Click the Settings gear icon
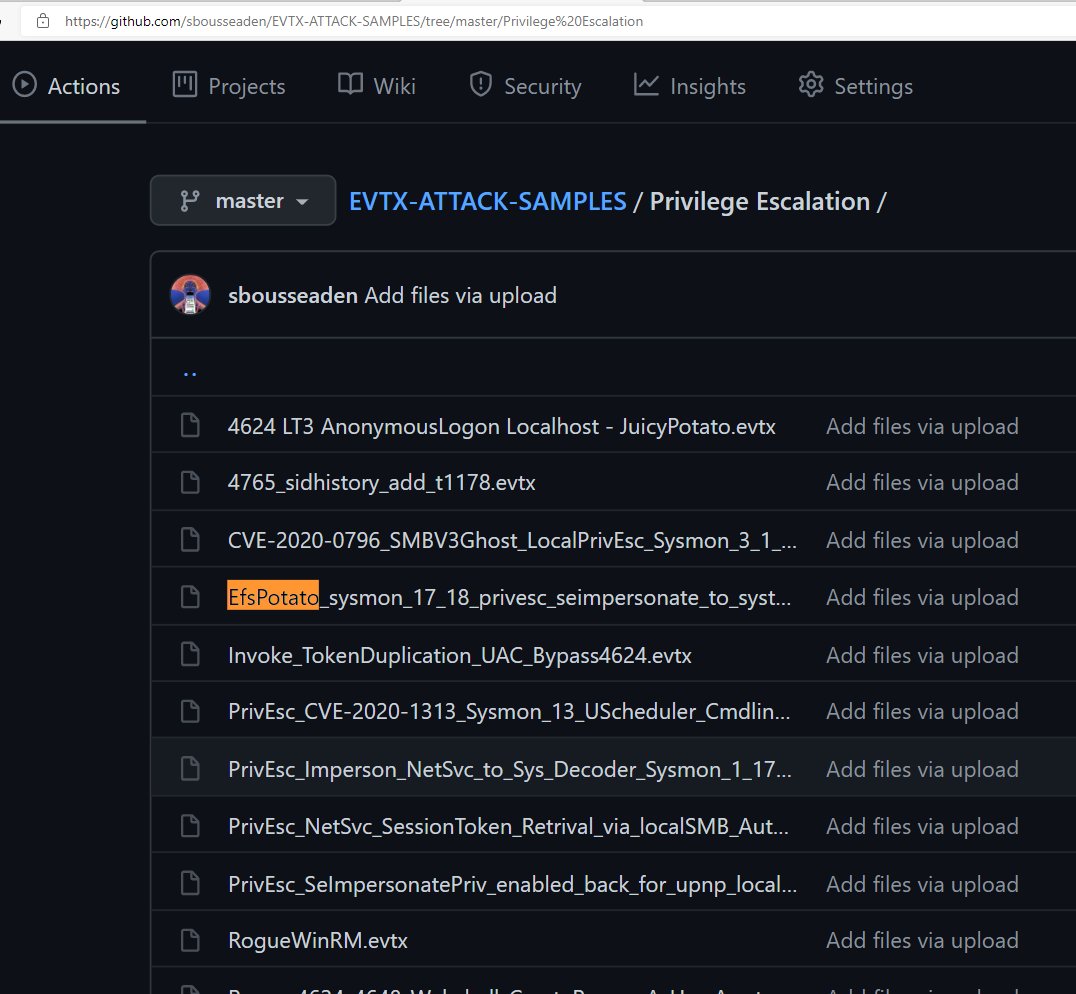 811,84
